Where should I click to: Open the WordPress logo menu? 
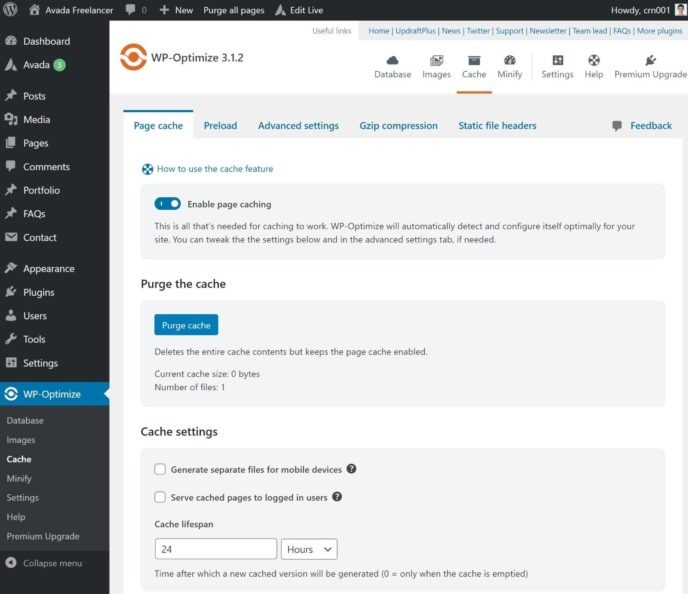pyautogui.click(x=10, y=10)
